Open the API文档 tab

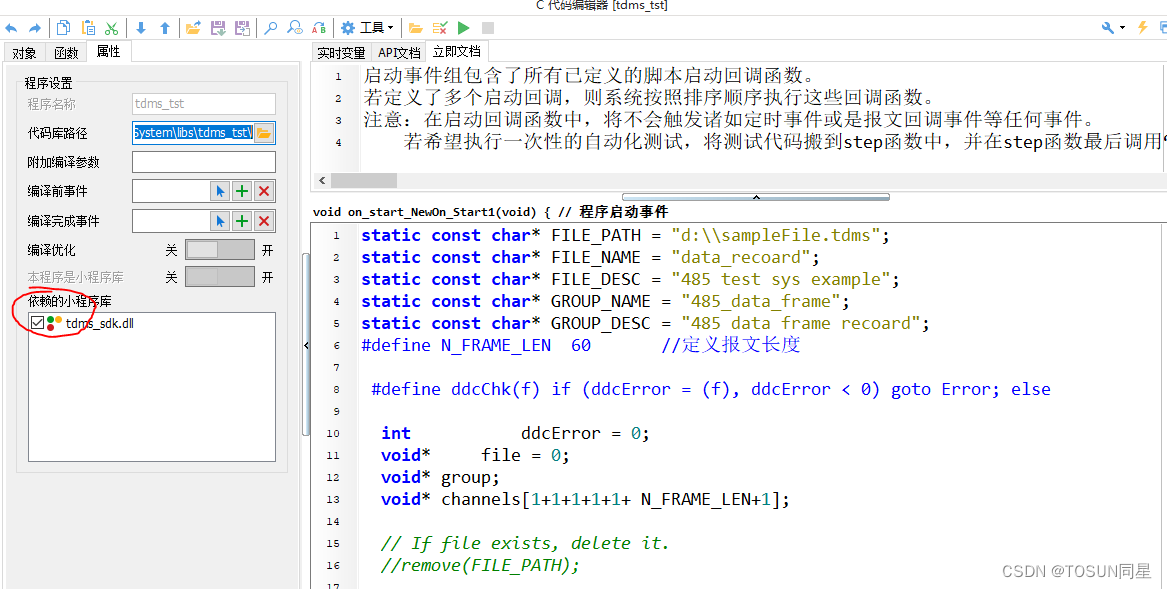pyautogui.click(x=399, y=53)
